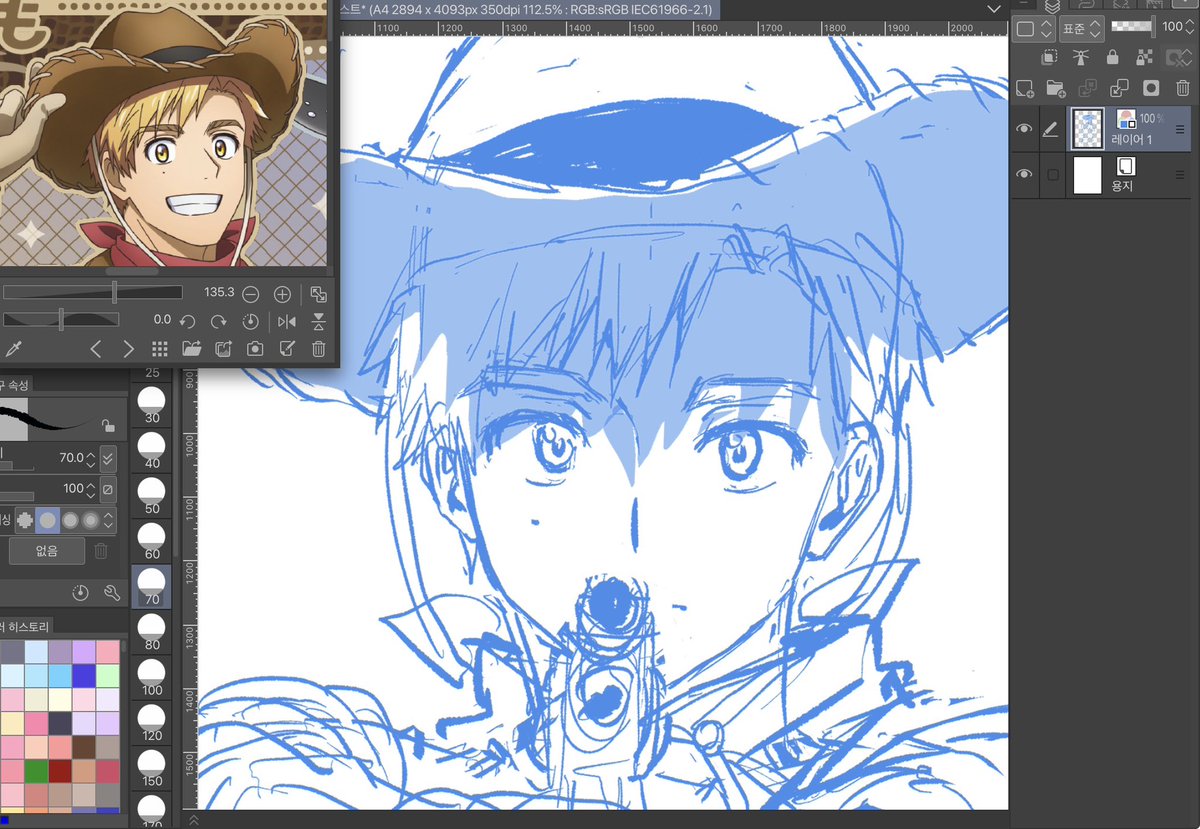The height and width of the screenshot is (829, 1200).
Task: Zoom out the sub view image
Action: (251, 294)
